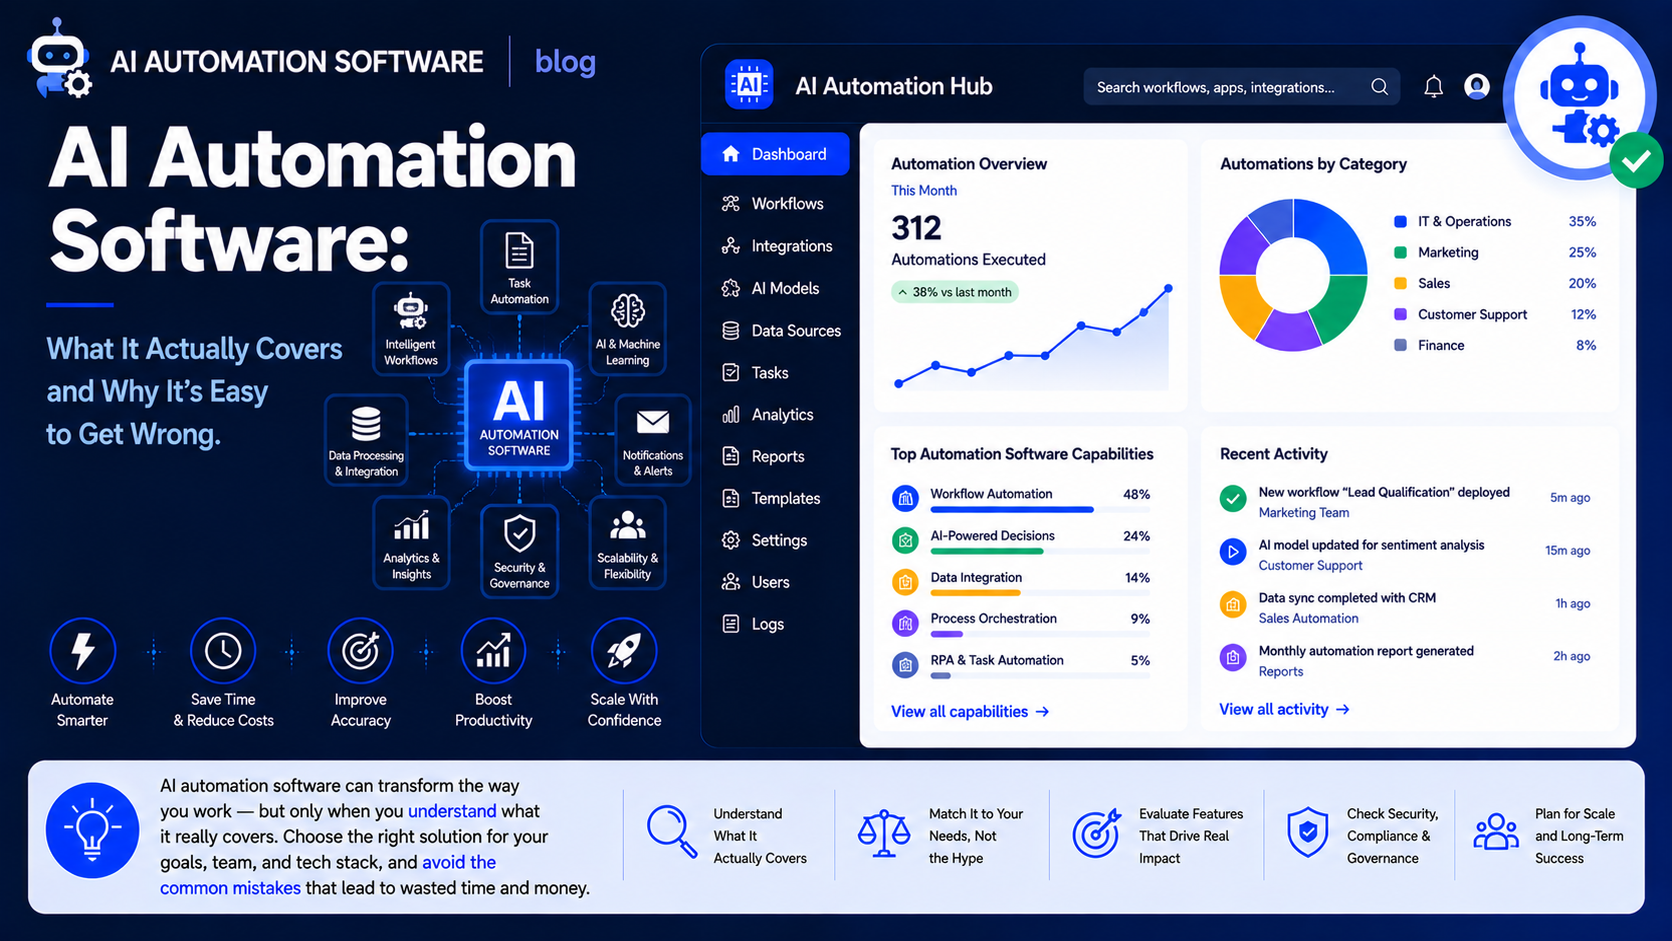Click the Automate Smarter lightning icon

click(x=83, y=651)
